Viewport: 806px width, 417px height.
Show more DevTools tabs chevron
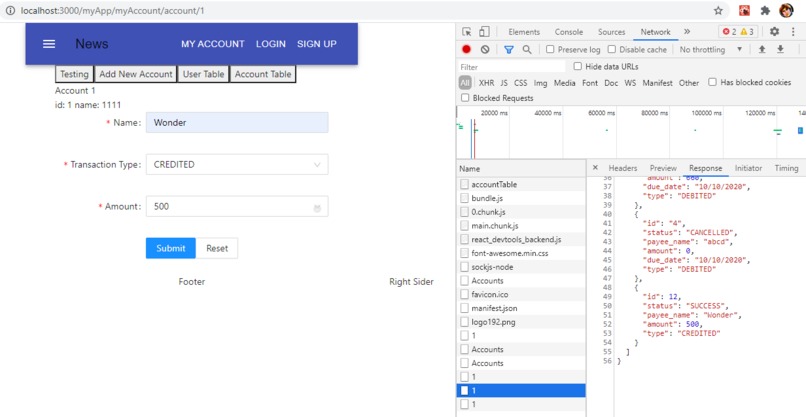[x=687, y=32]
